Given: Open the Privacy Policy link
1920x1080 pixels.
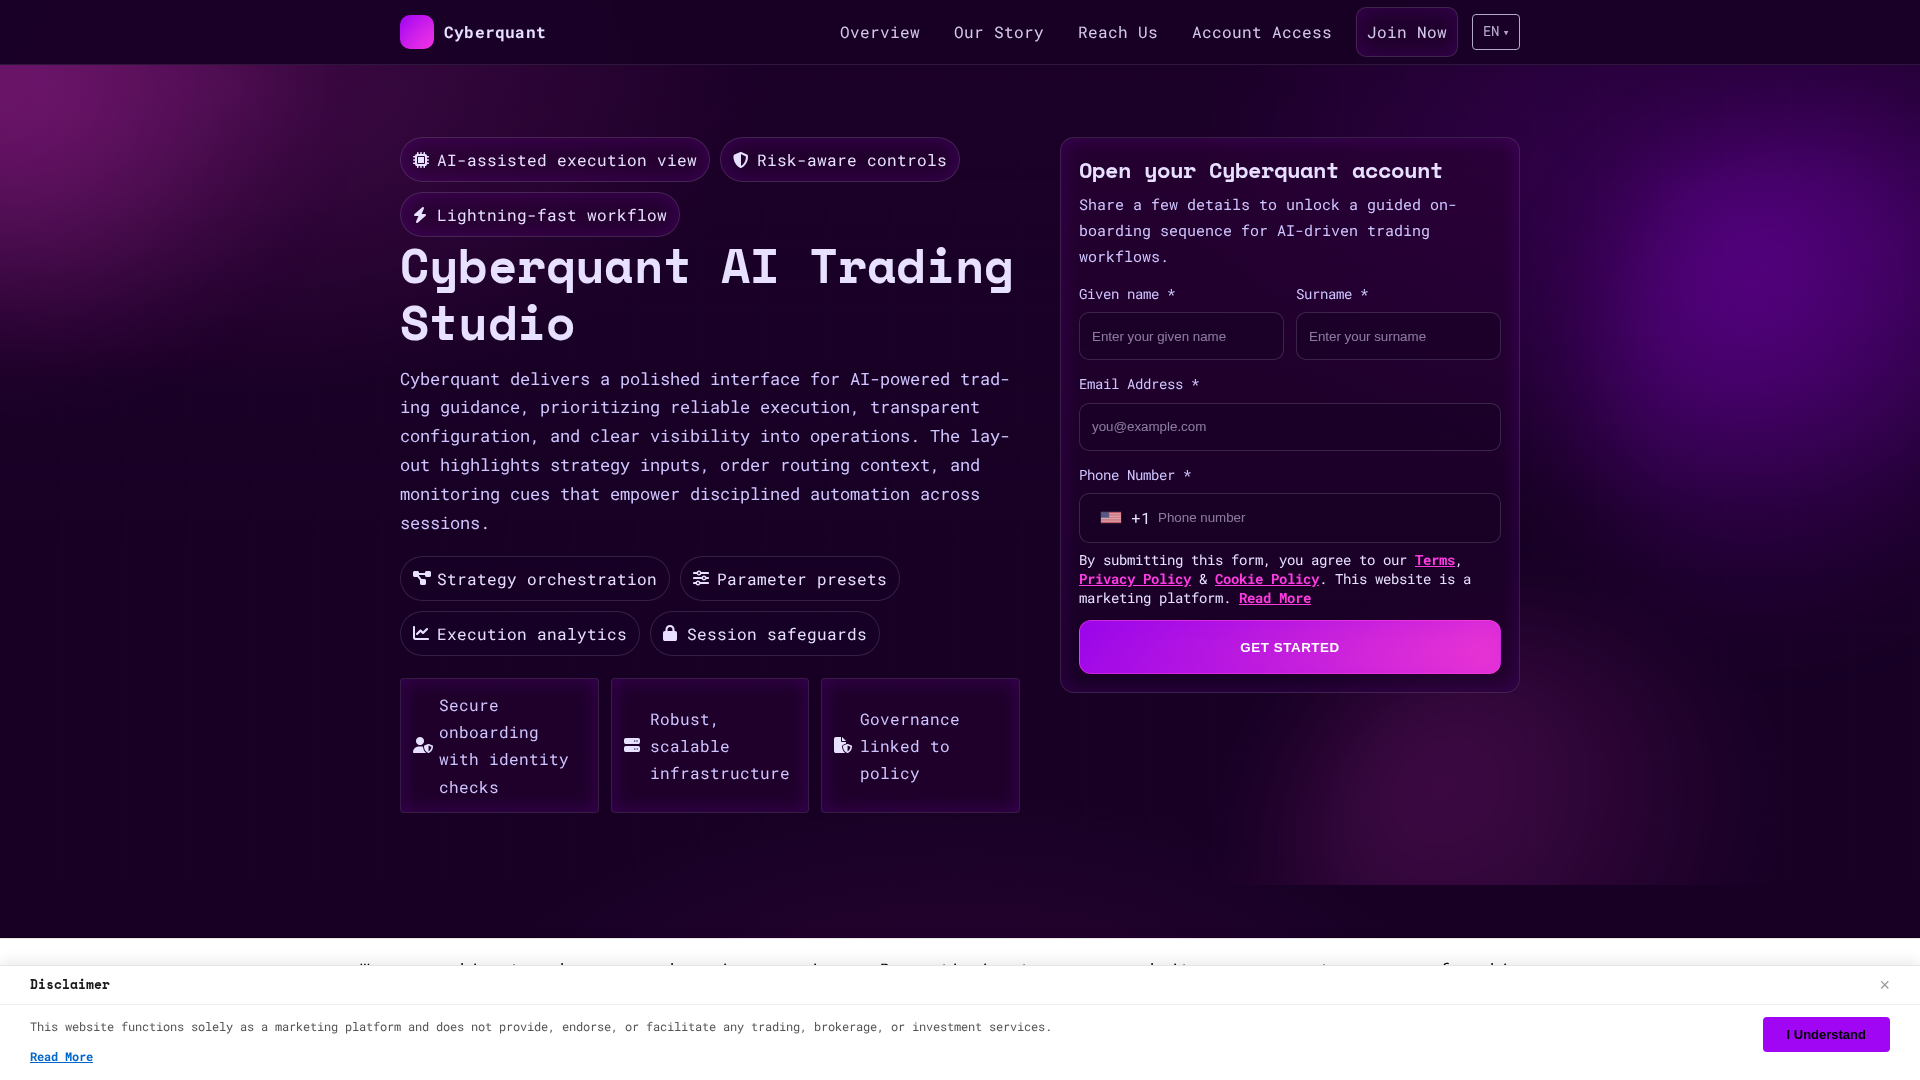Looking at the screenshot, I should click(1135, 579).
